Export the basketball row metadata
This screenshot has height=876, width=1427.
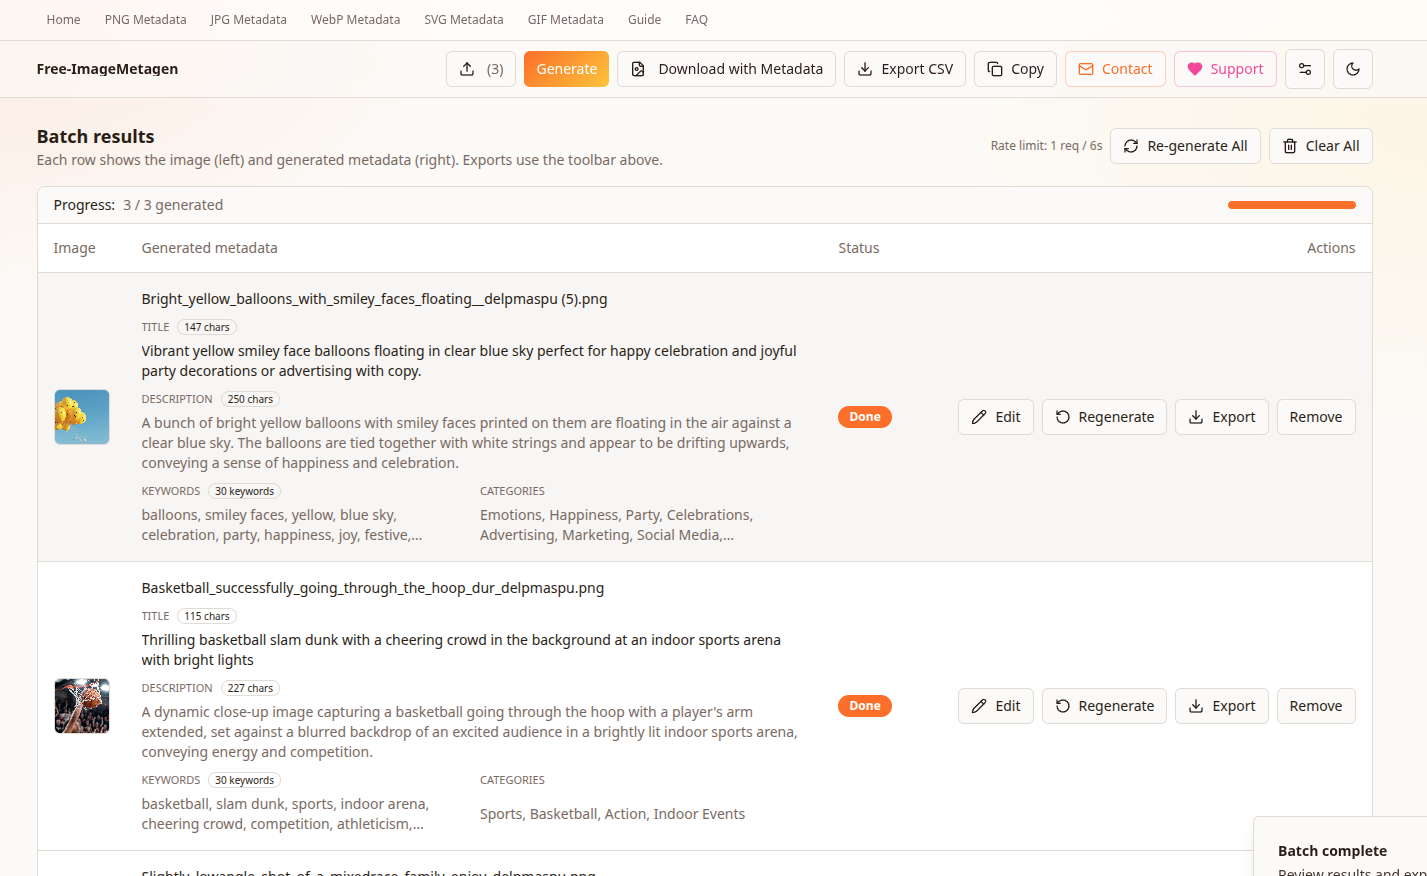tap(1222, 706)
